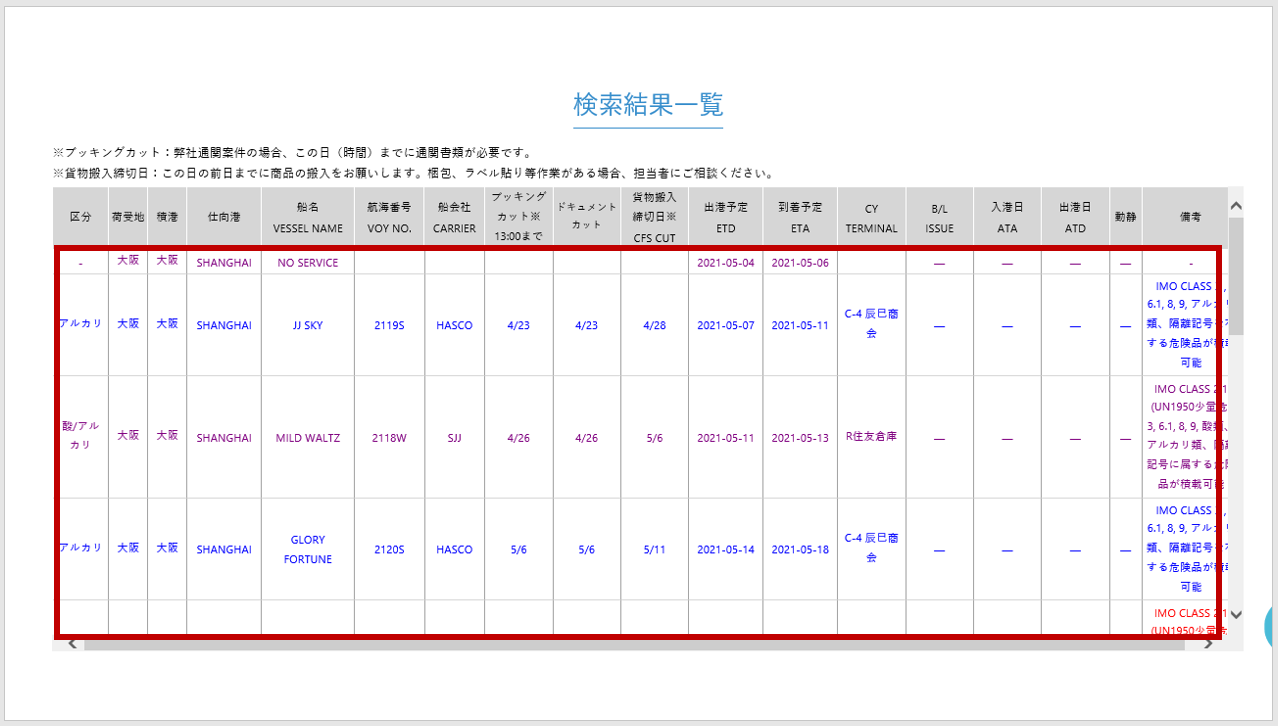
Task: Click the R住友倉庫 terminal cell
Action: (x=872, y=436)
